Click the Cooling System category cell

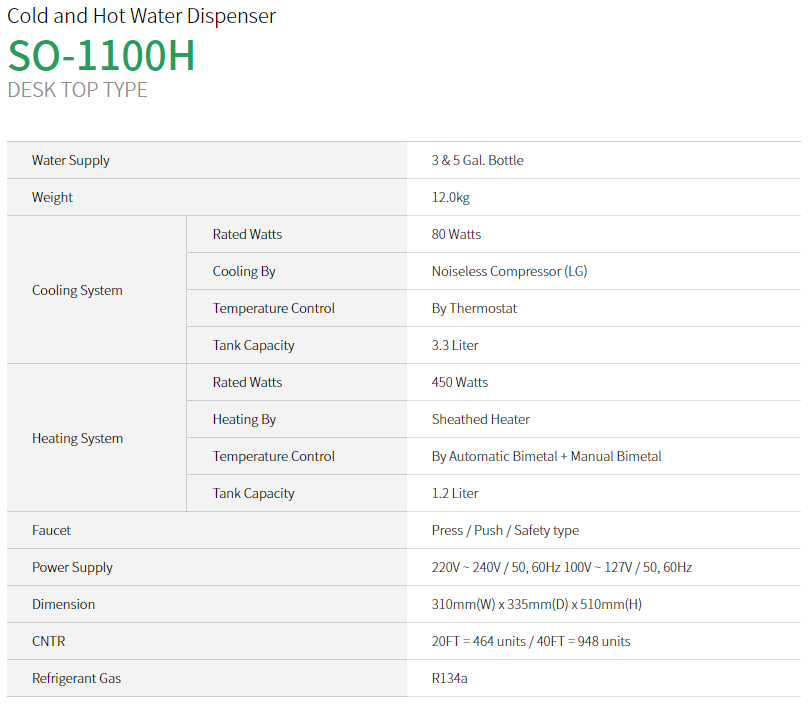(x=77, y=290)
